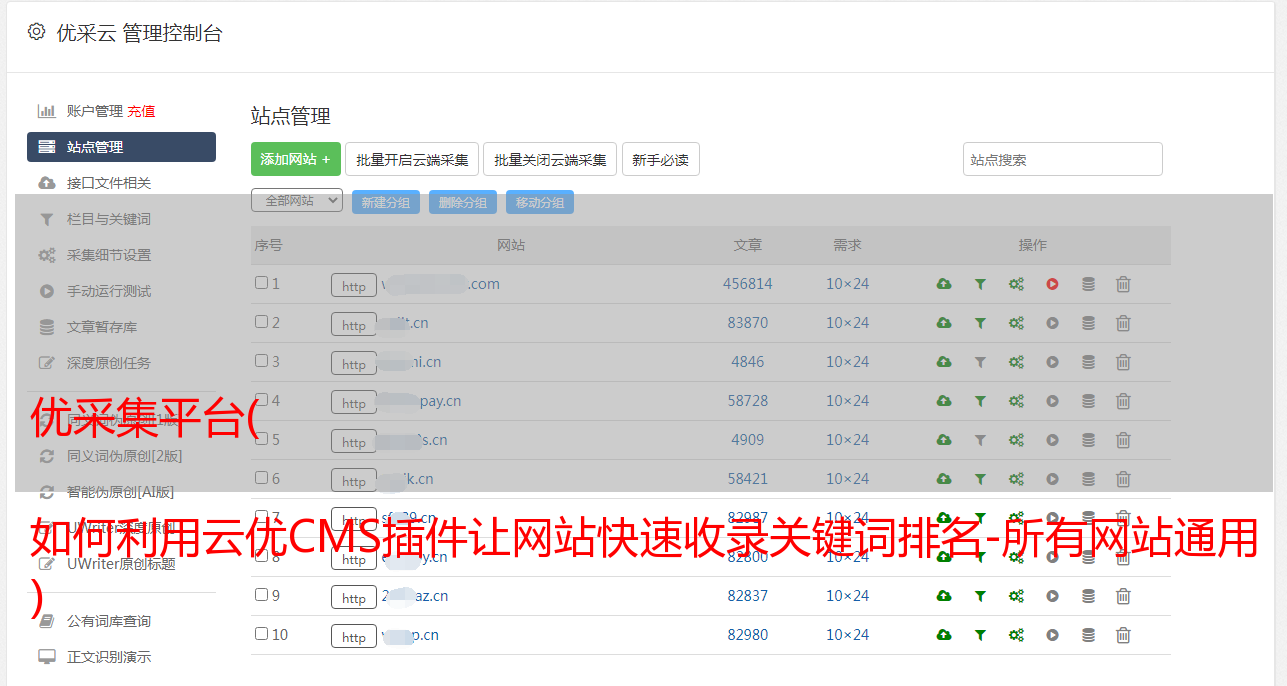The width and height of the screenshot is (1287, 686).
Task: Click the gears icon in row 10
Action: 1016,635
